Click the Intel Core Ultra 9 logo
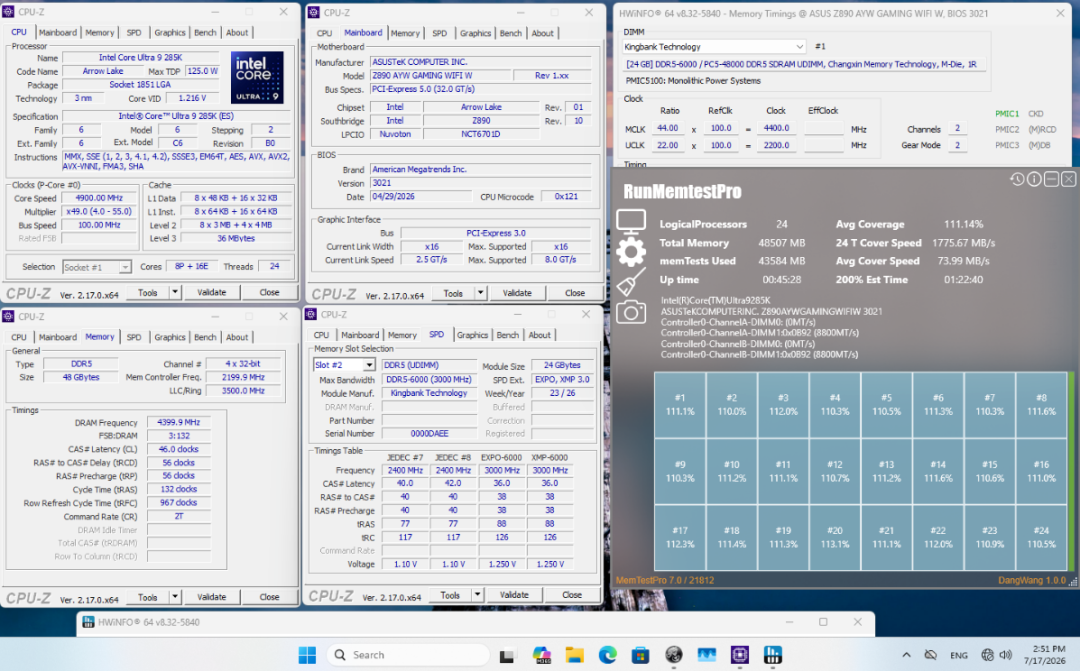This screenshot has height=671, width=1080. 257,77
